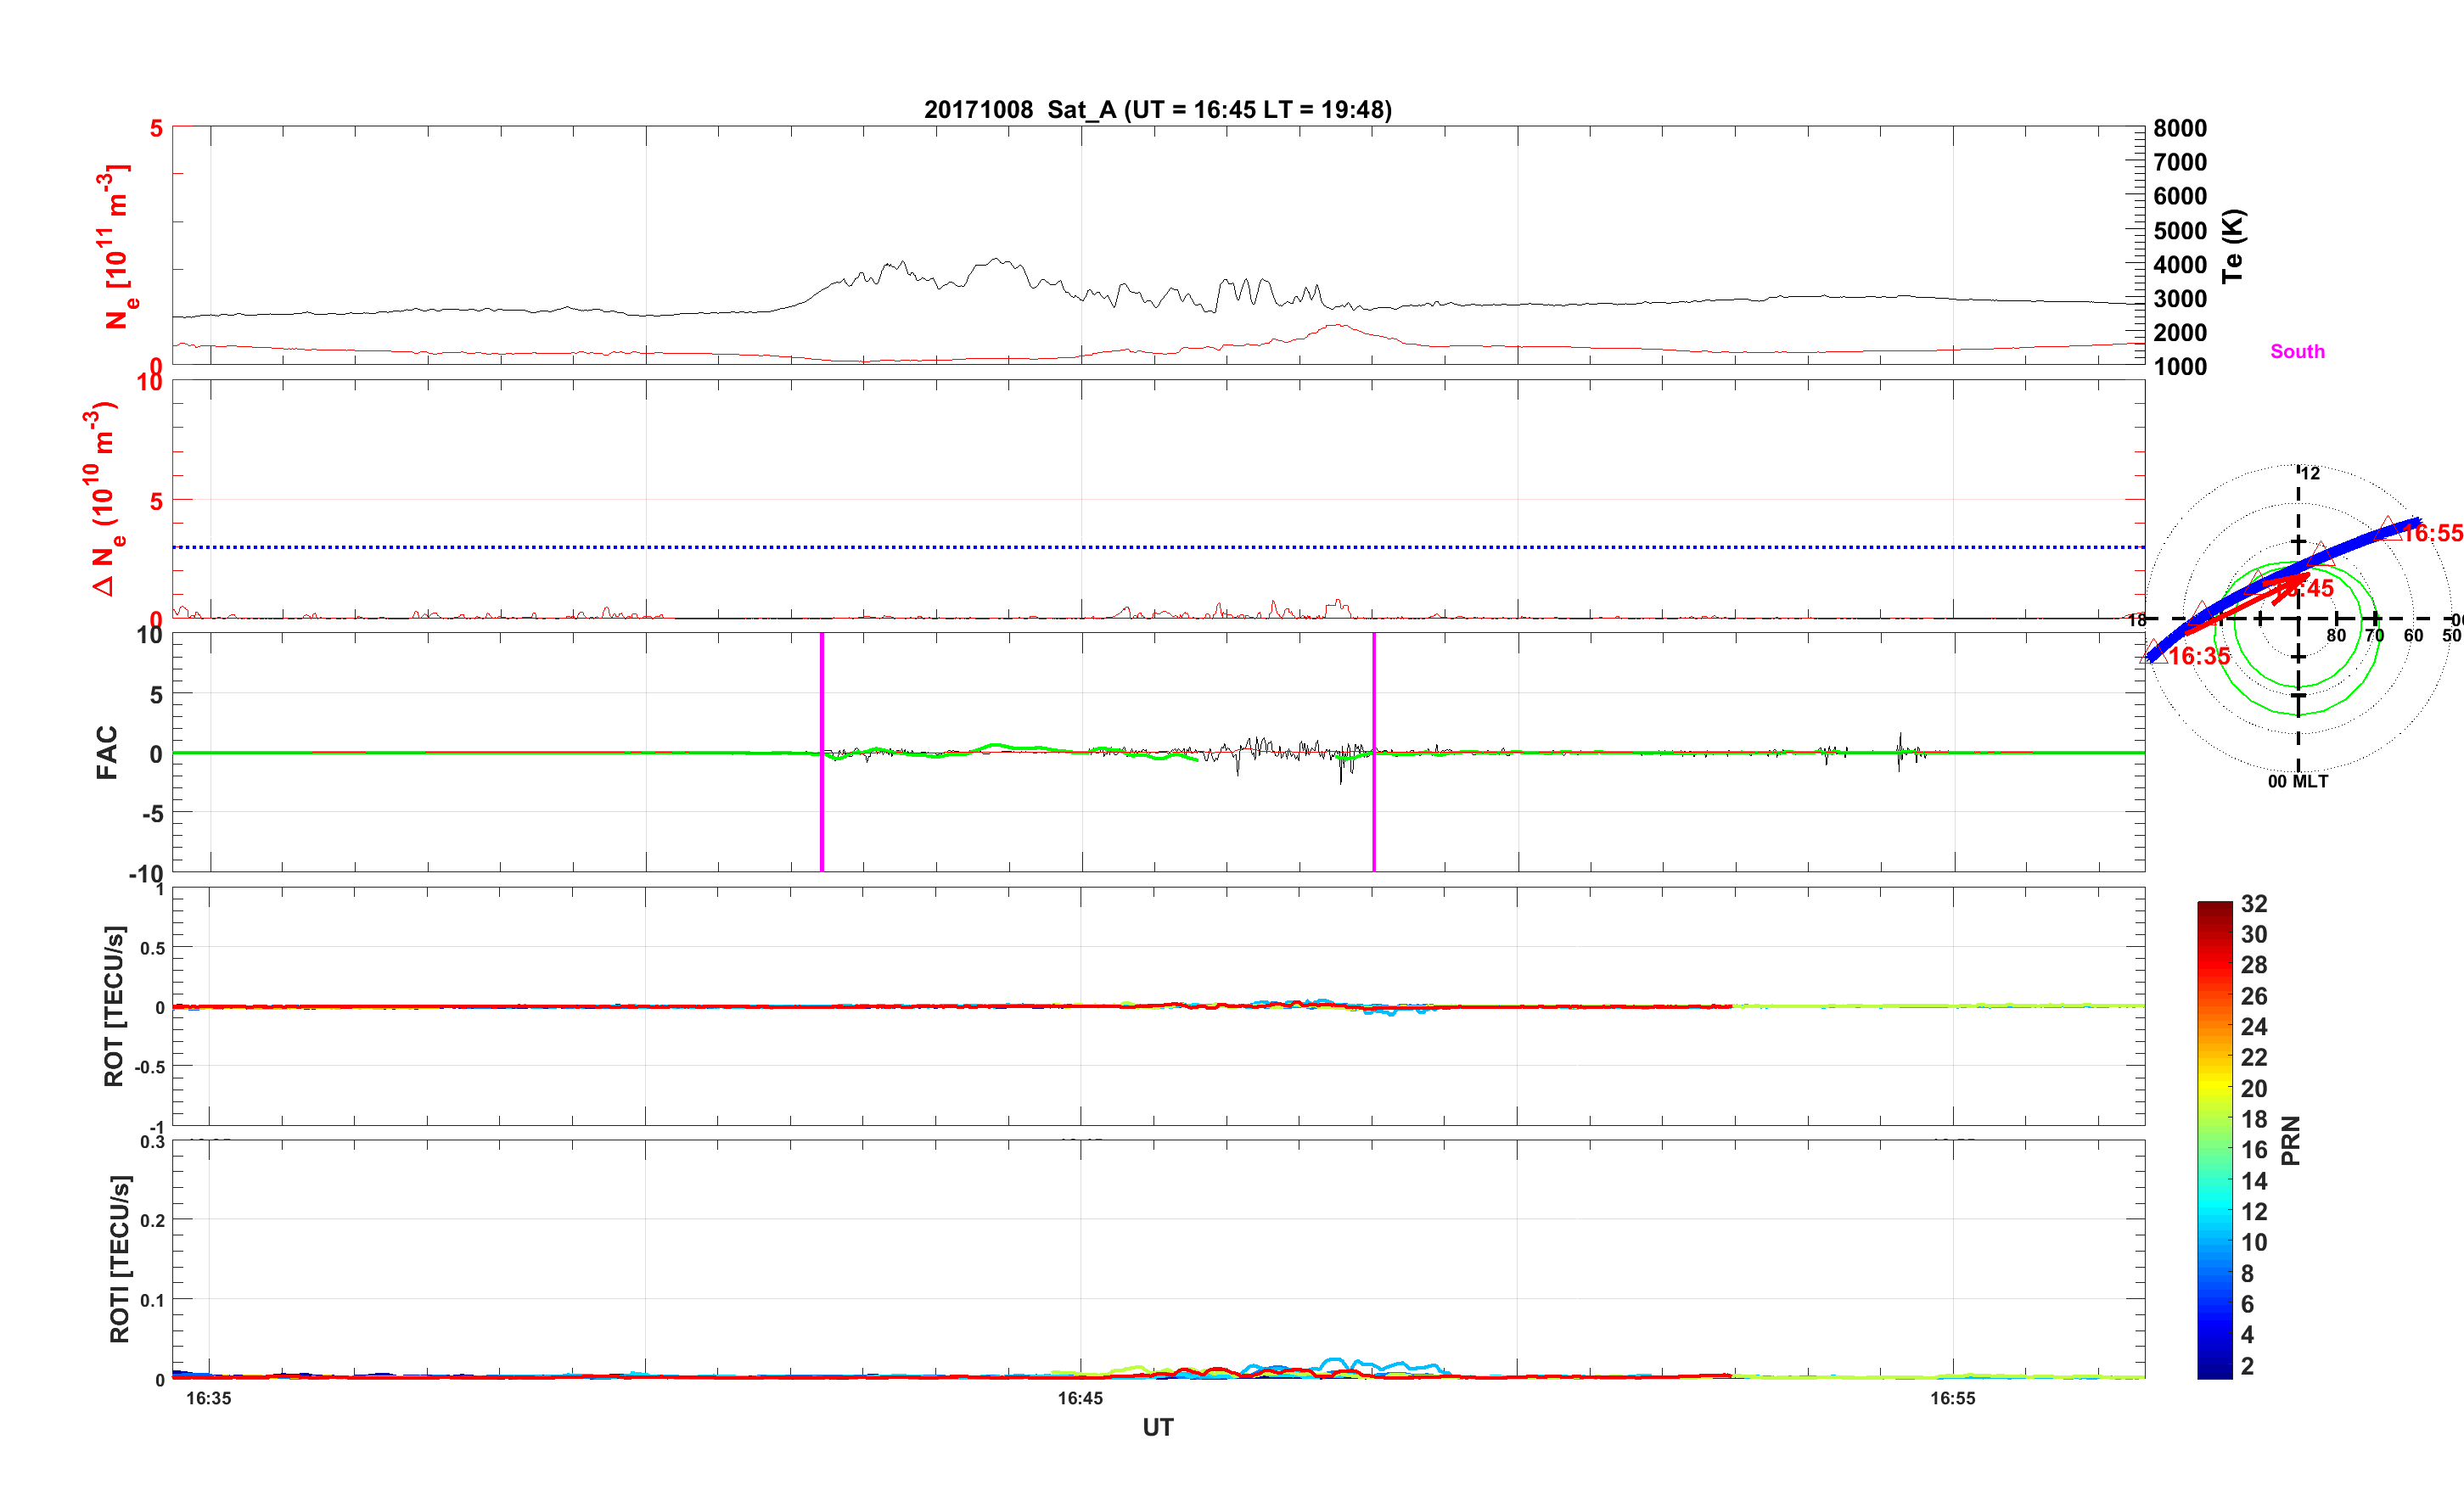Click the PRN colorbar label text
2464x1490 pixels.
(2290, 1140)
